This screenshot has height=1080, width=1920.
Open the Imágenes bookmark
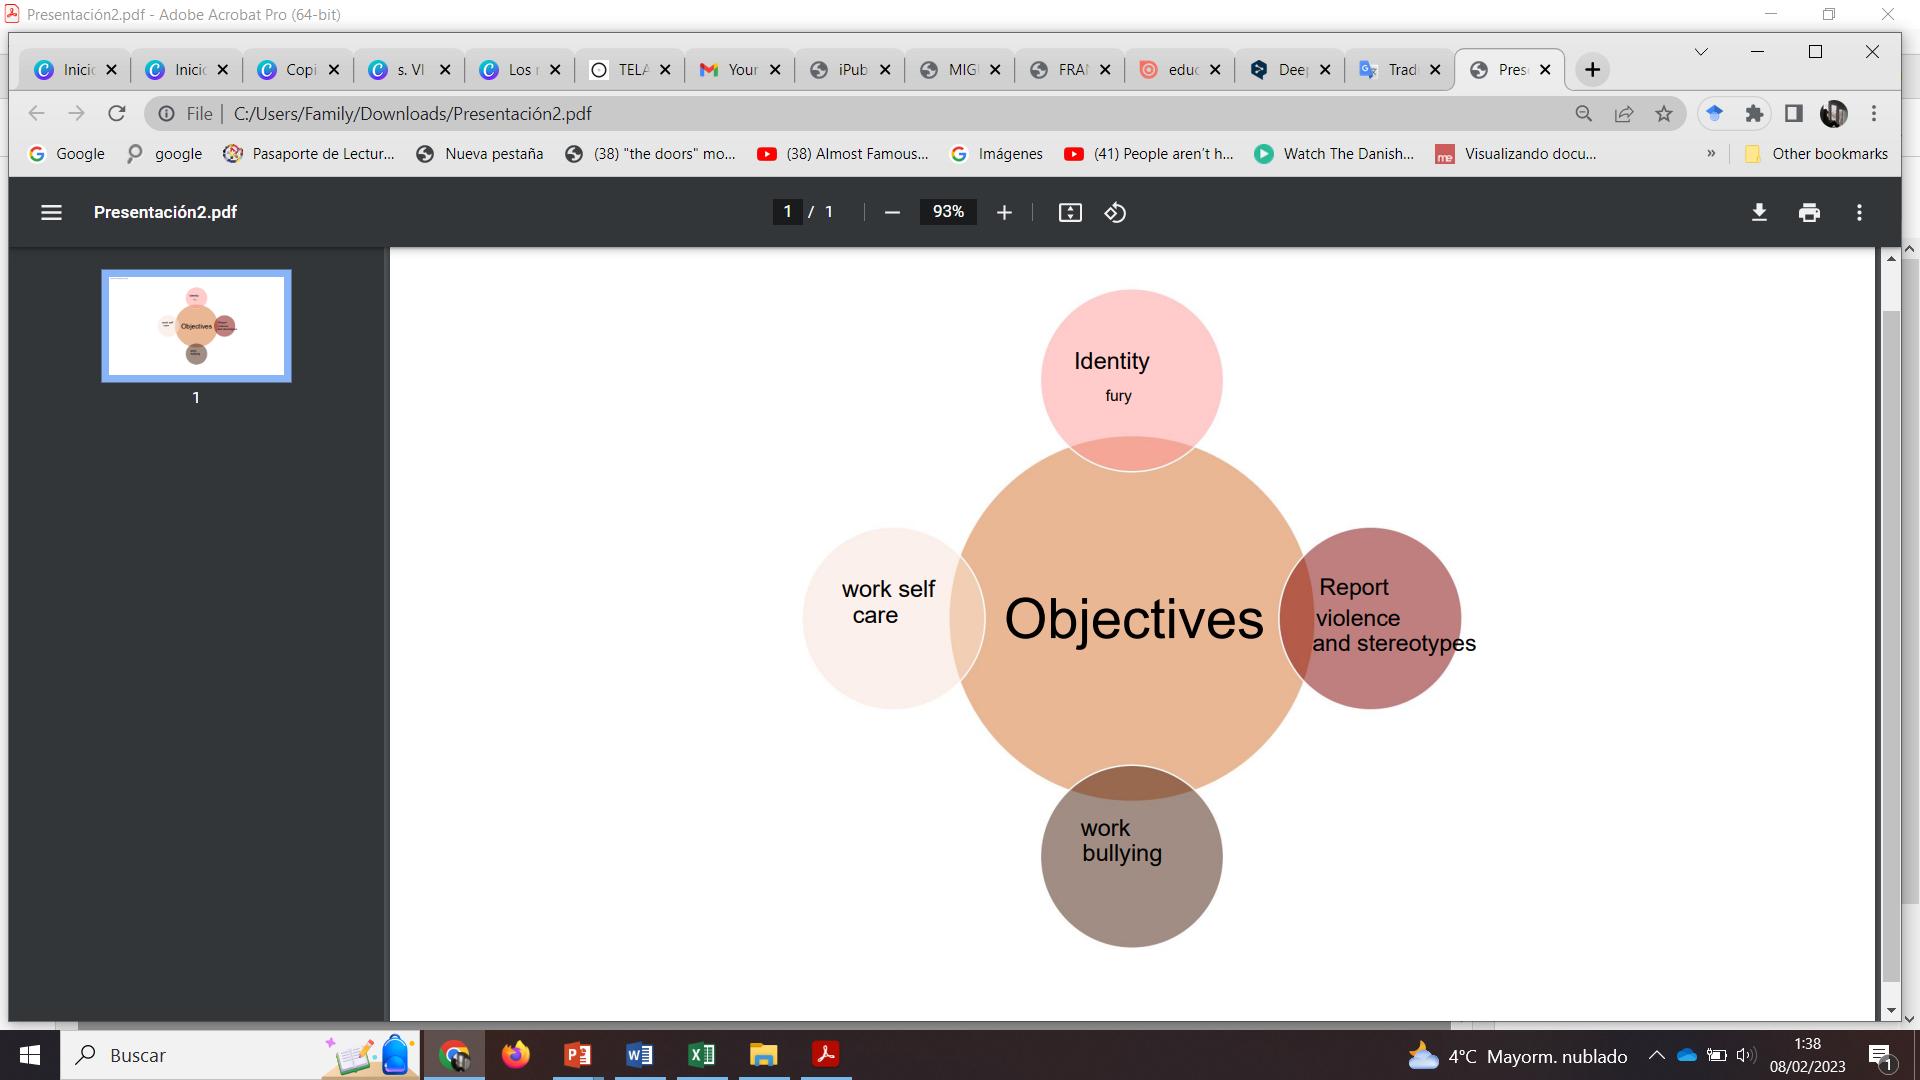pos(997,153)
